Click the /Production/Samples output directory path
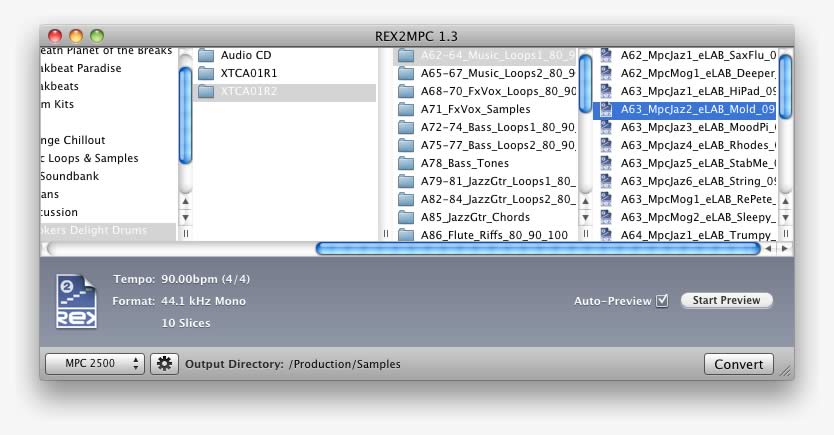The height and width of the screenshot is (435, 834). click(x=345, y=364)
